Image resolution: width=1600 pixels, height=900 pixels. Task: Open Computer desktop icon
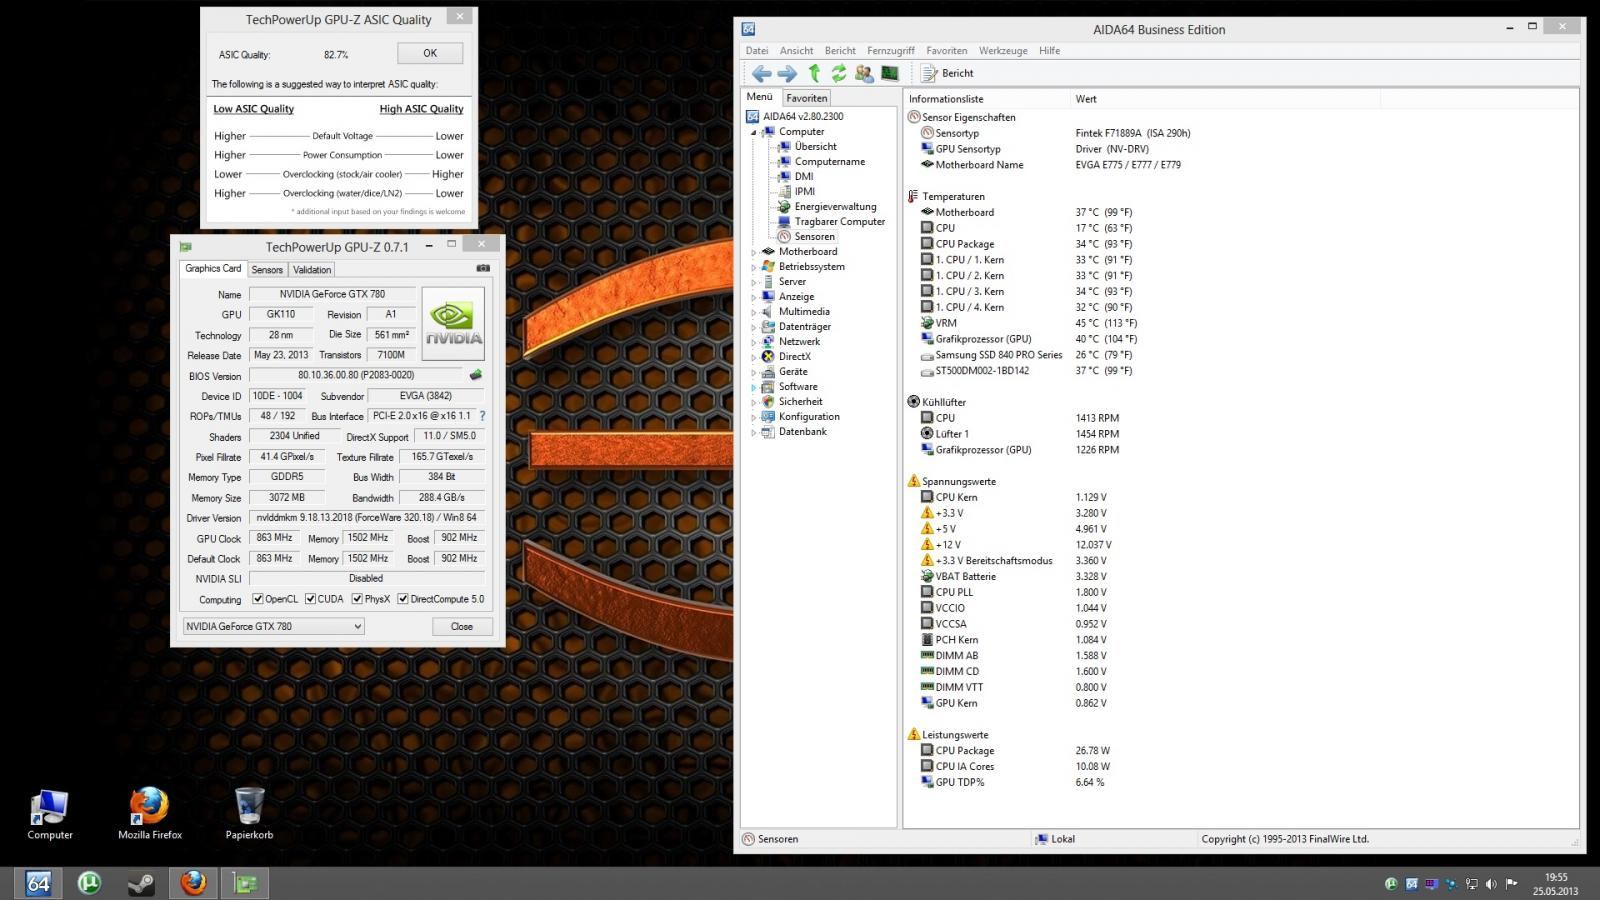[50, 813]
